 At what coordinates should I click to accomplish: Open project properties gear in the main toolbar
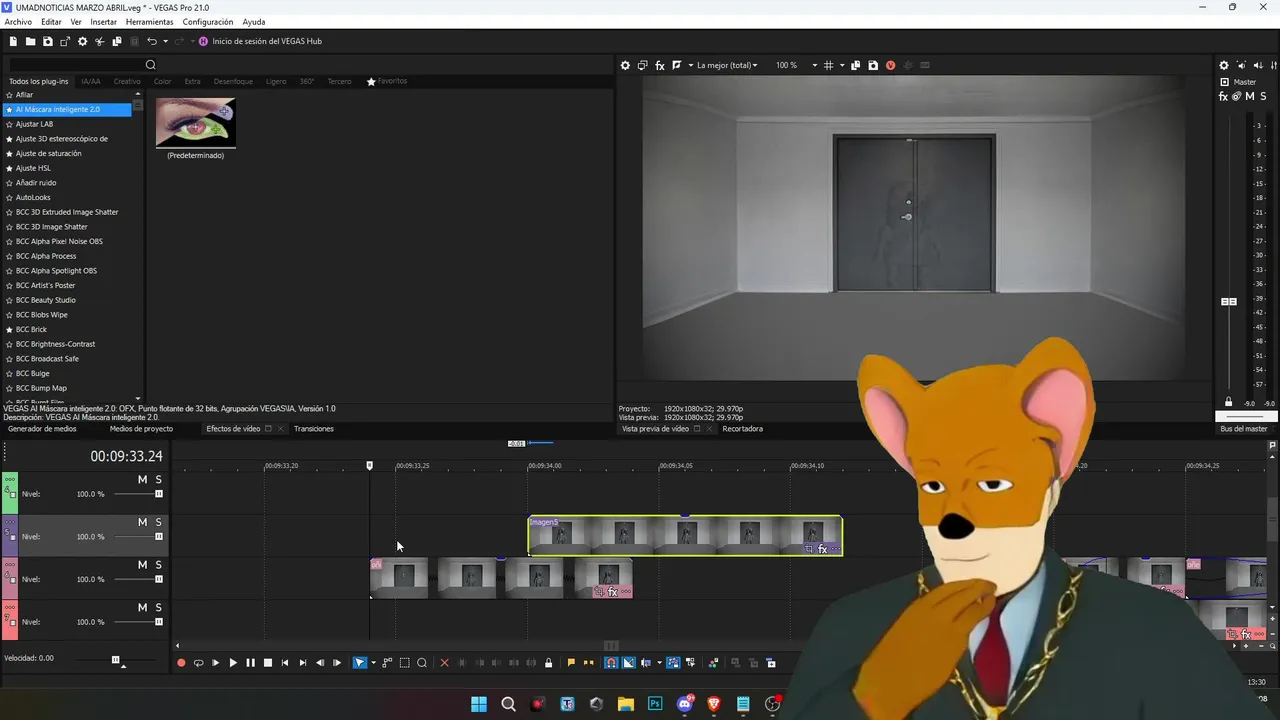[x=82, y=41]
